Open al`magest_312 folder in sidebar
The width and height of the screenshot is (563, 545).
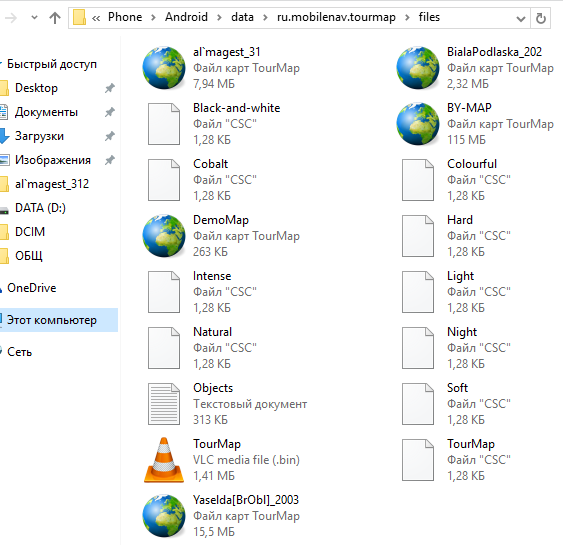[52, 184]
